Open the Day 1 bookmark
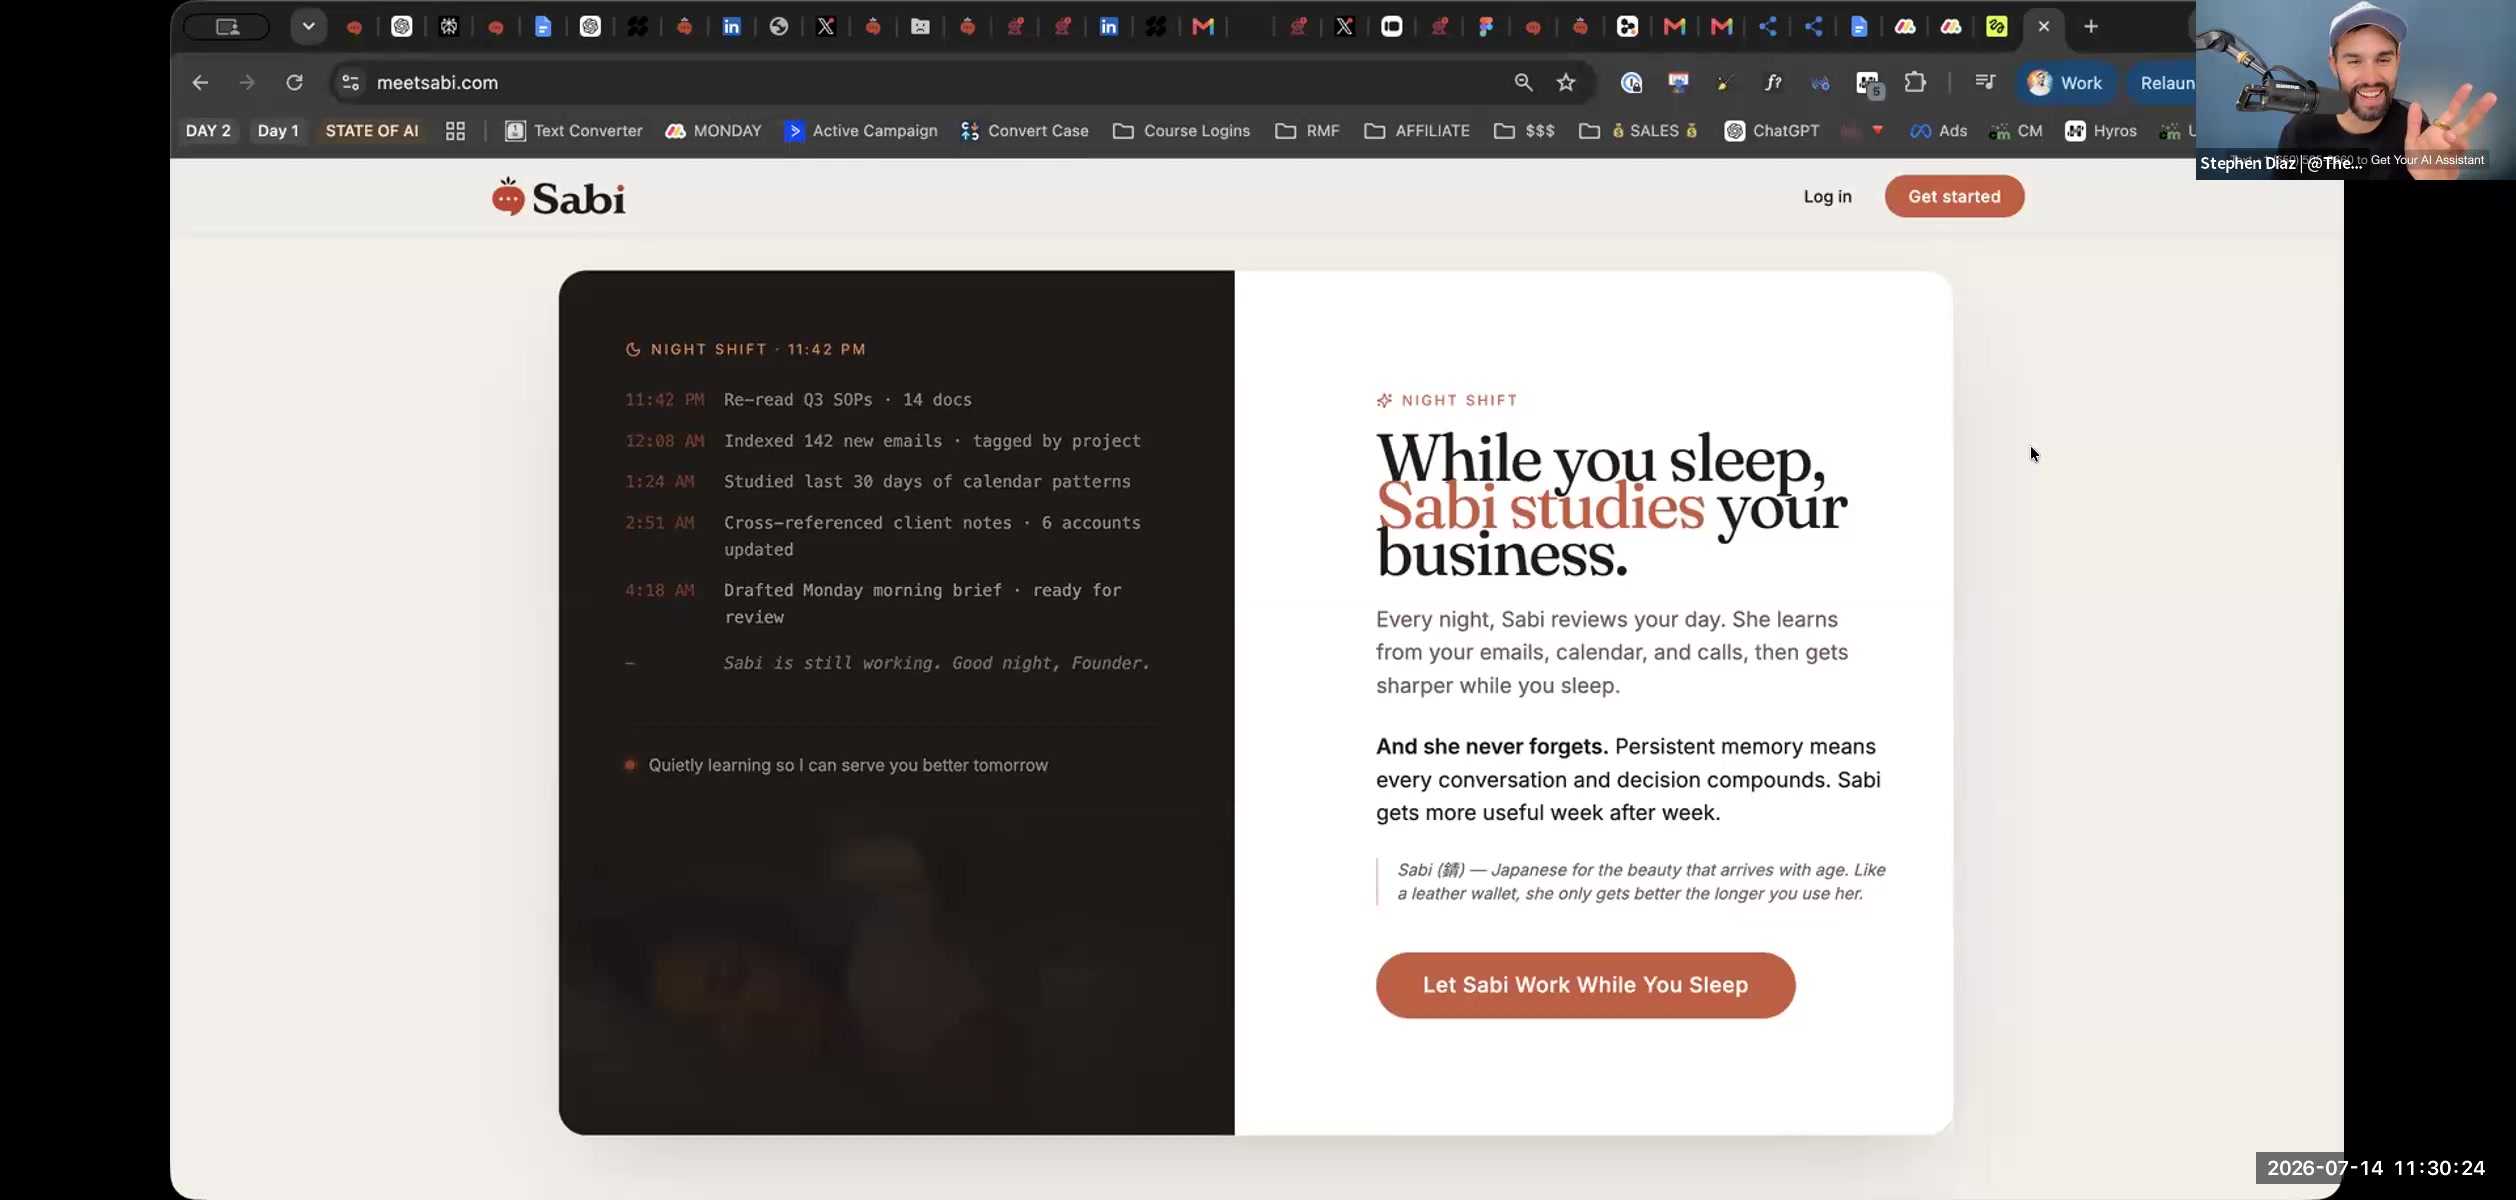 (x=278, y=131)
